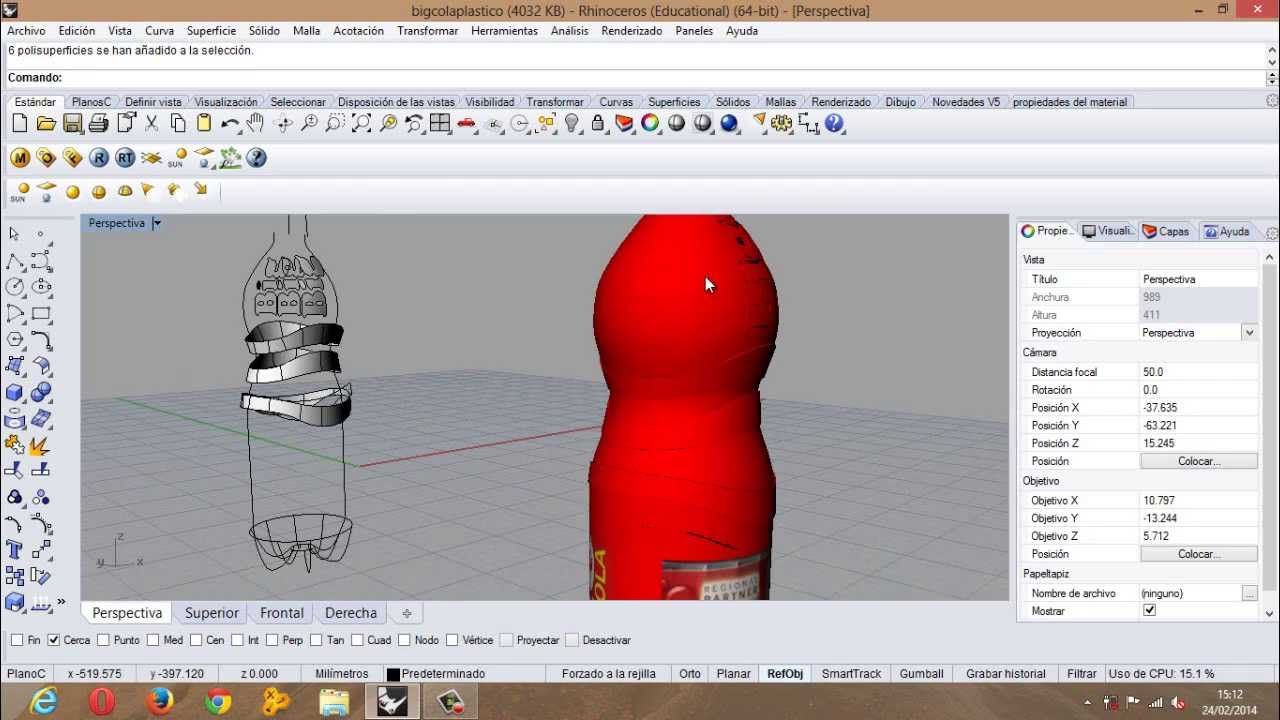Viewport: 1280px width, 720px height.
Task: Open the Archivo menu
Action: click(26, 31)
